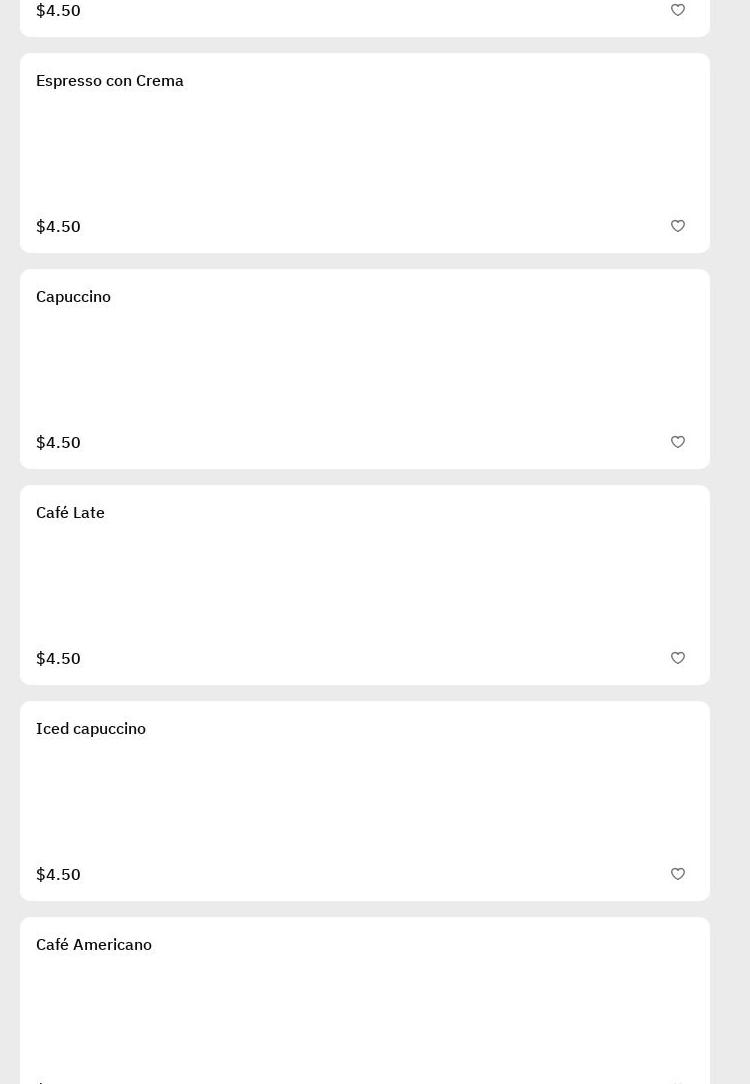
Task: Click the $4.50 price under Espresso con Crema
Action: [x=58, y=227]
